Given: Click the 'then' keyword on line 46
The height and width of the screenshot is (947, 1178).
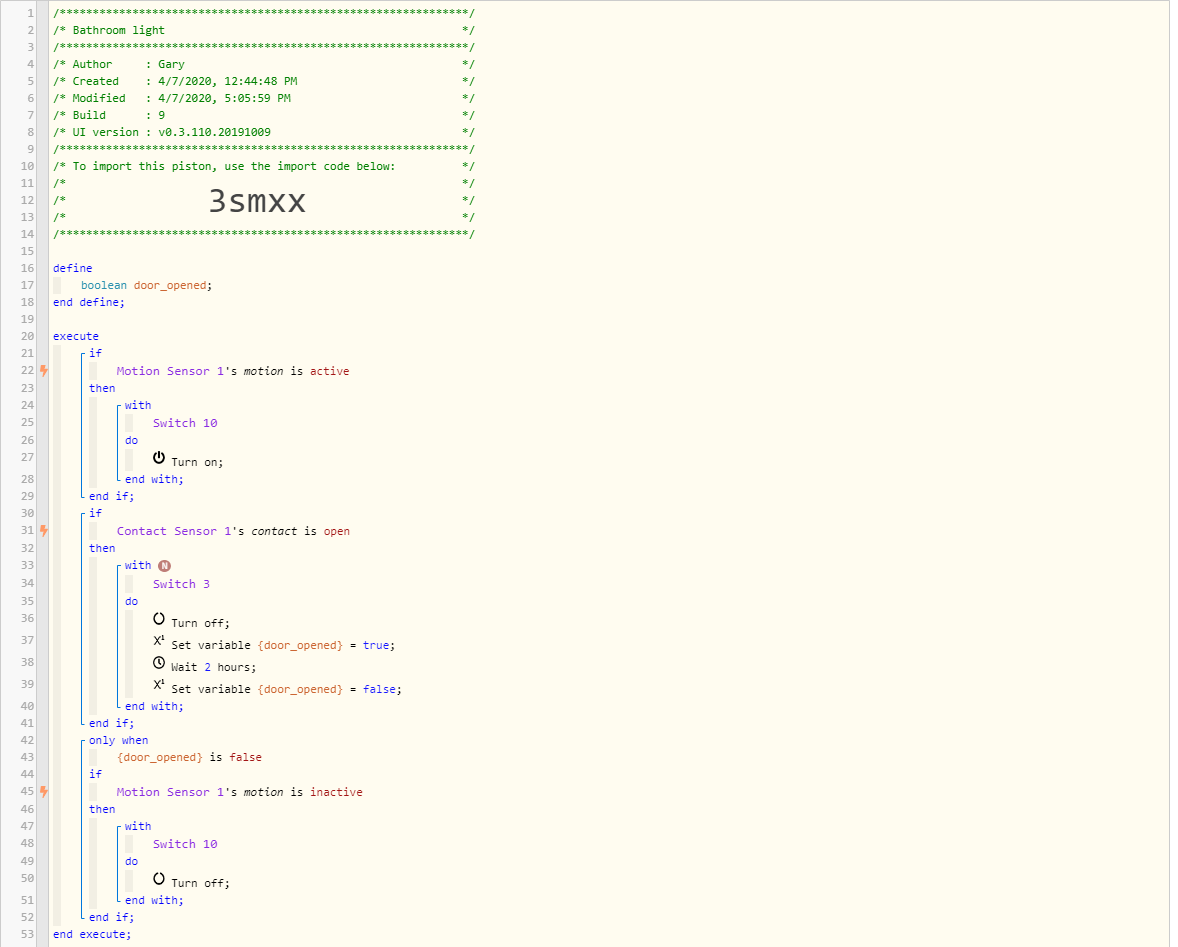Looking at the screenshot, I should click(102, 809).
